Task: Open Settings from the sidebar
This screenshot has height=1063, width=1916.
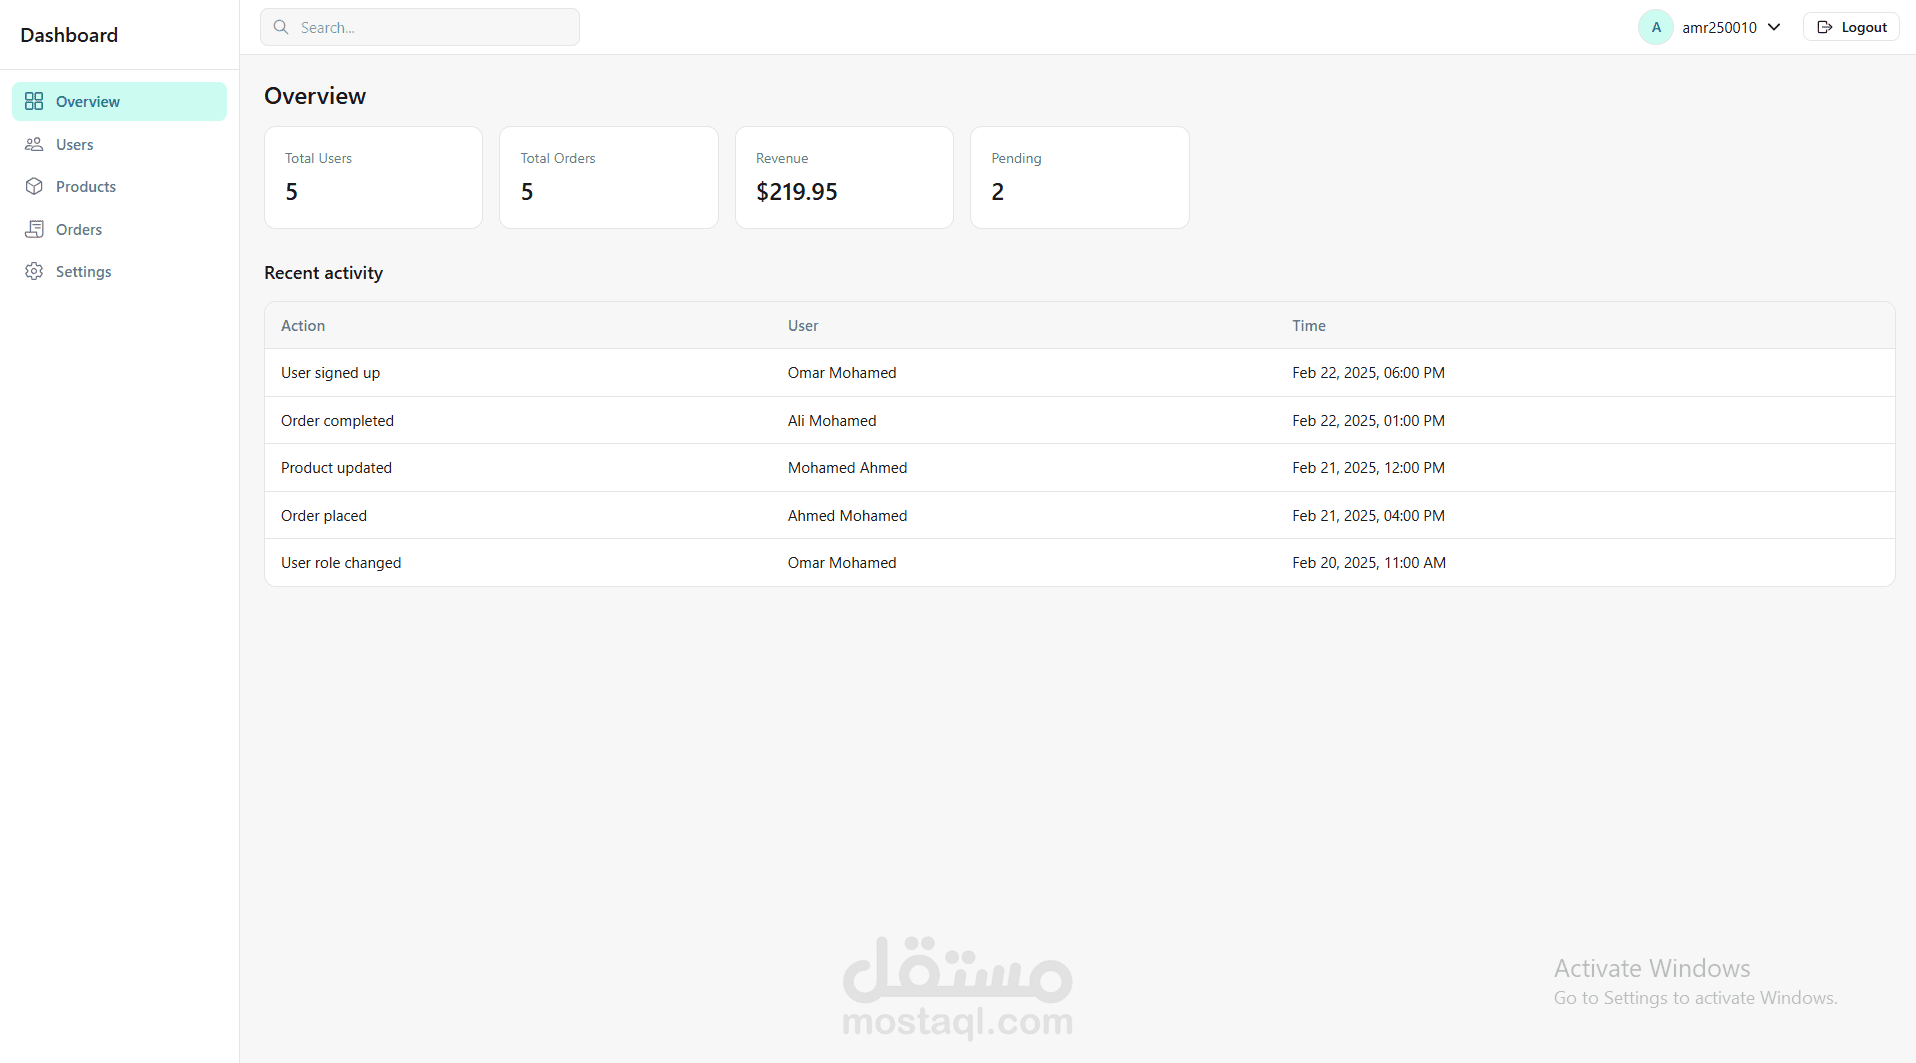Action: [119, 271]
